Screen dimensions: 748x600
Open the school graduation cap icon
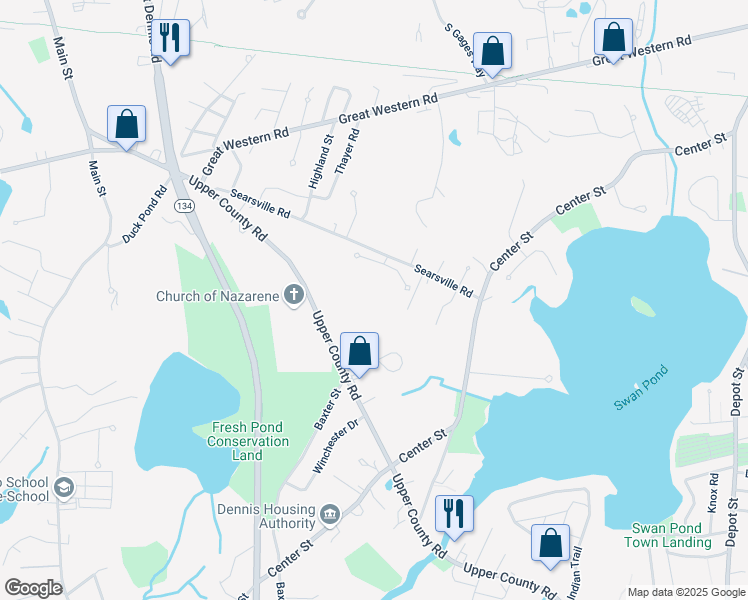(64, 488)
